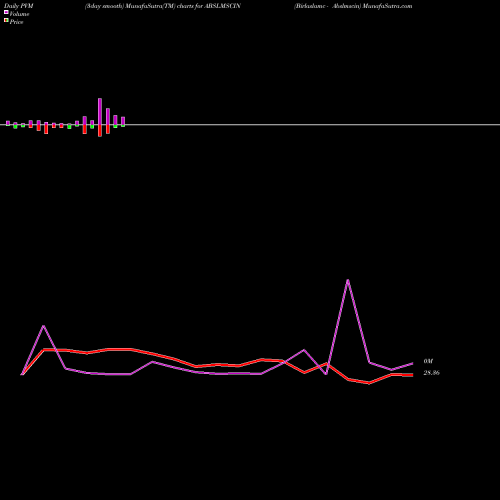Image resolution: width=500 pixels, height=500 pixels.
Task: Click the MunafaSutra.com text in header
Action: [x=387, y=6]
